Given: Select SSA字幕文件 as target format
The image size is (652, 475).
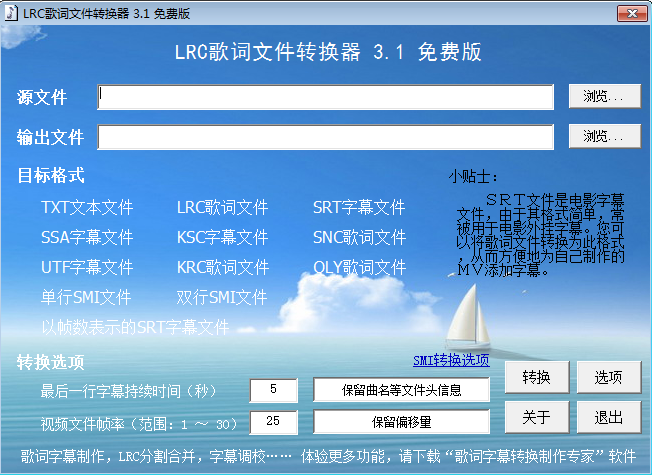Looking at the screenshot, I should coord(87,237).
